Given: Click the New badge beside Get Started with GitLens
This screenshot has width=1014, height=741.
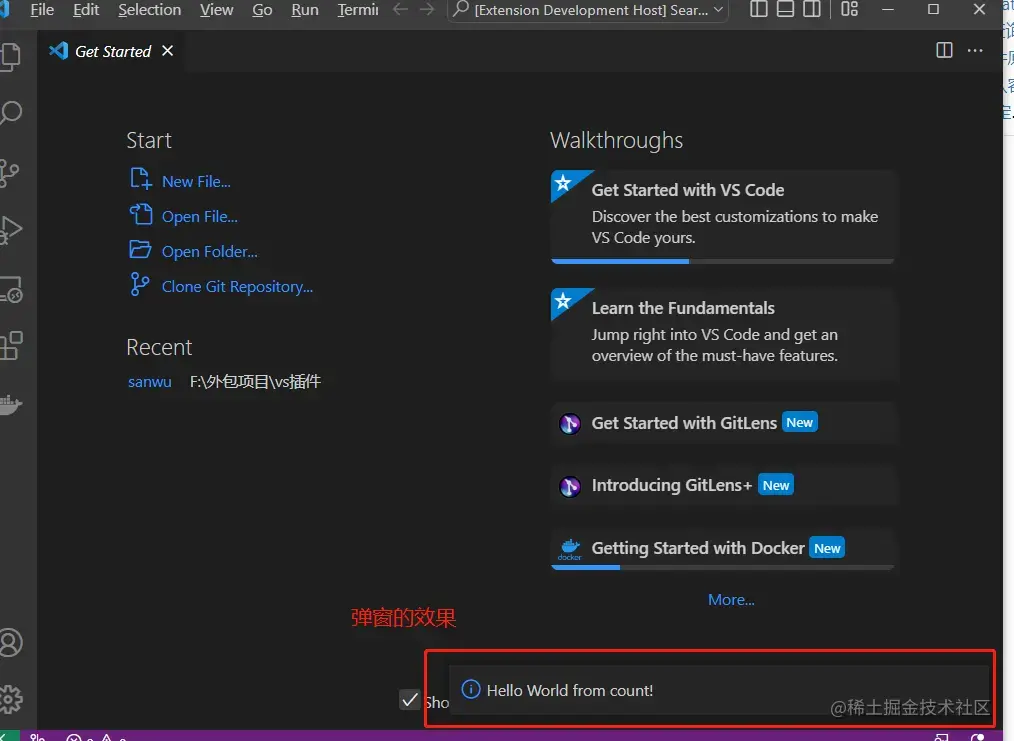Looking at the screenshot, I should point(799,422).
